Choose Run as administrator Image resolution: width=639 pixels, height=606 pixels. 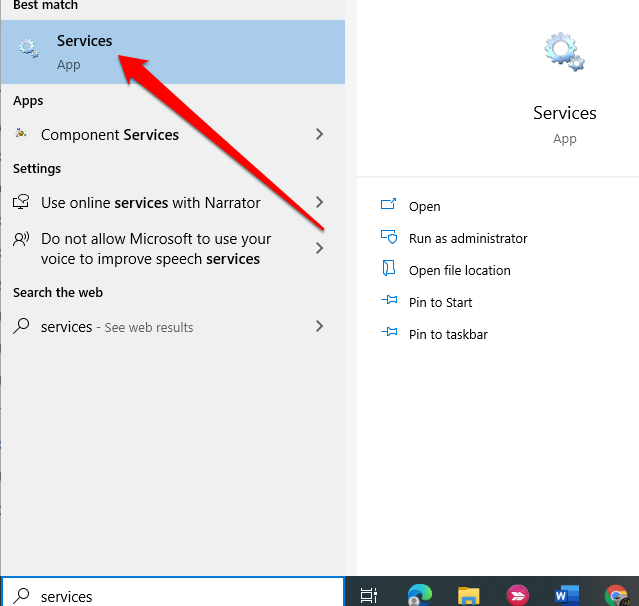(467, 238)
